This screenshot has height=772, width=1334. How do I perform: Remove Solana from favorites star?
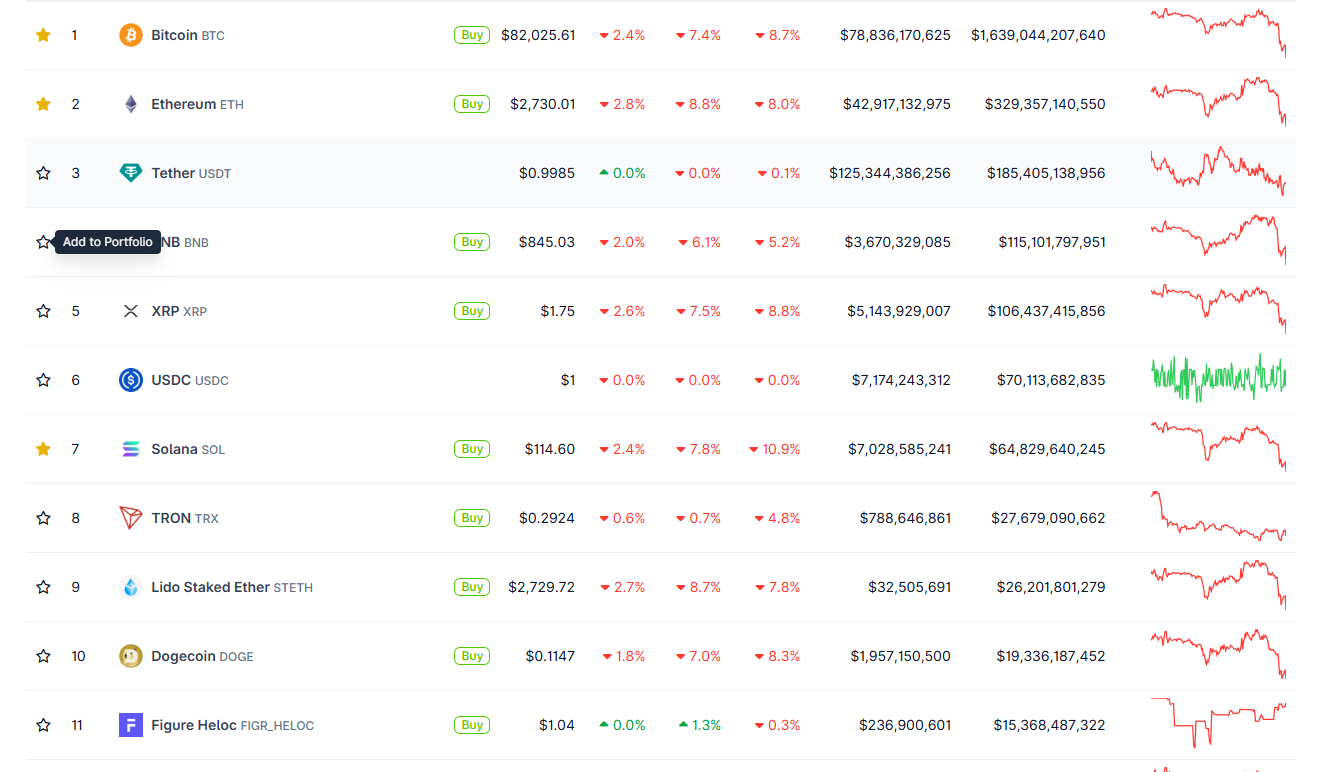pyautogui.click(x=43, y=448)
